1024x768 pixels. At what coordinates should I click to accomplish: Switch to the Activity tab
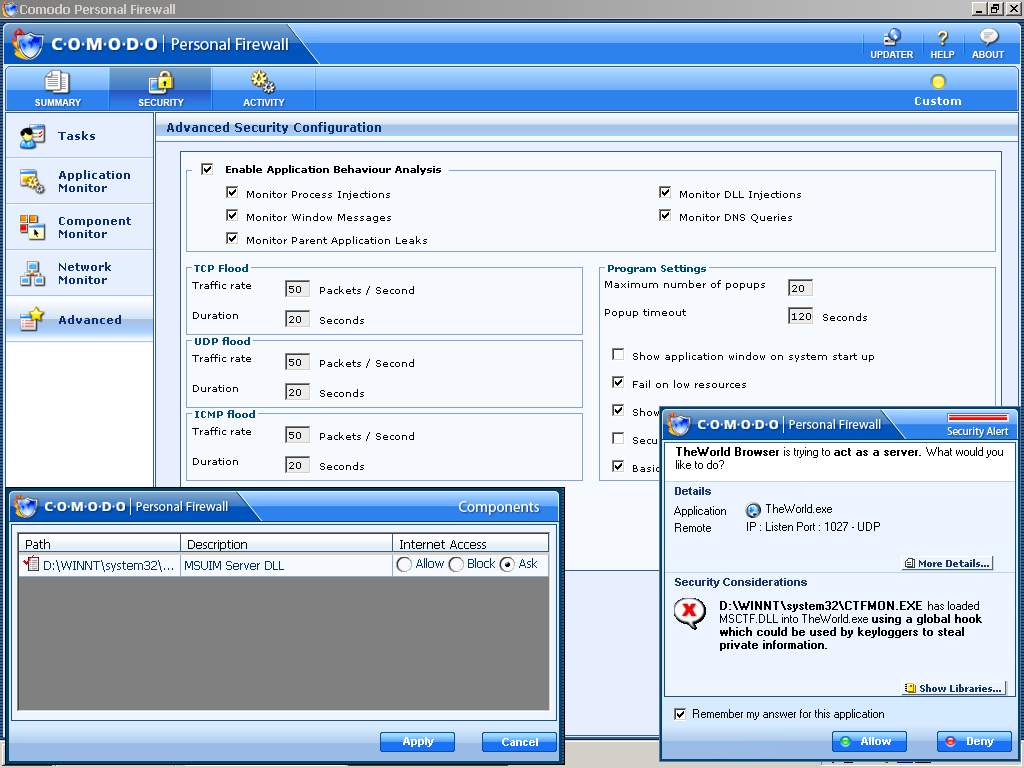tap(263, 88)
